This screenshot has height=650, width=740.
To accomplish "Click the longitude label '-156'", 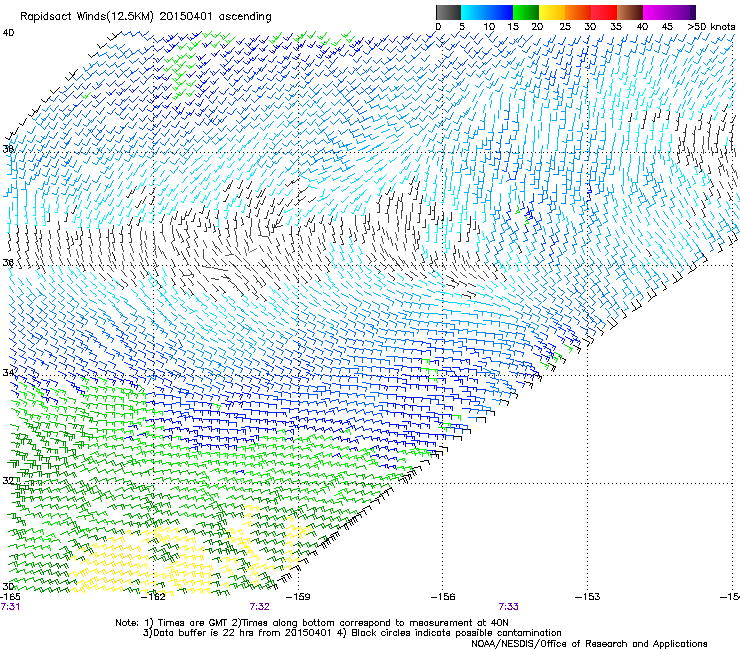I will [443, 597].
